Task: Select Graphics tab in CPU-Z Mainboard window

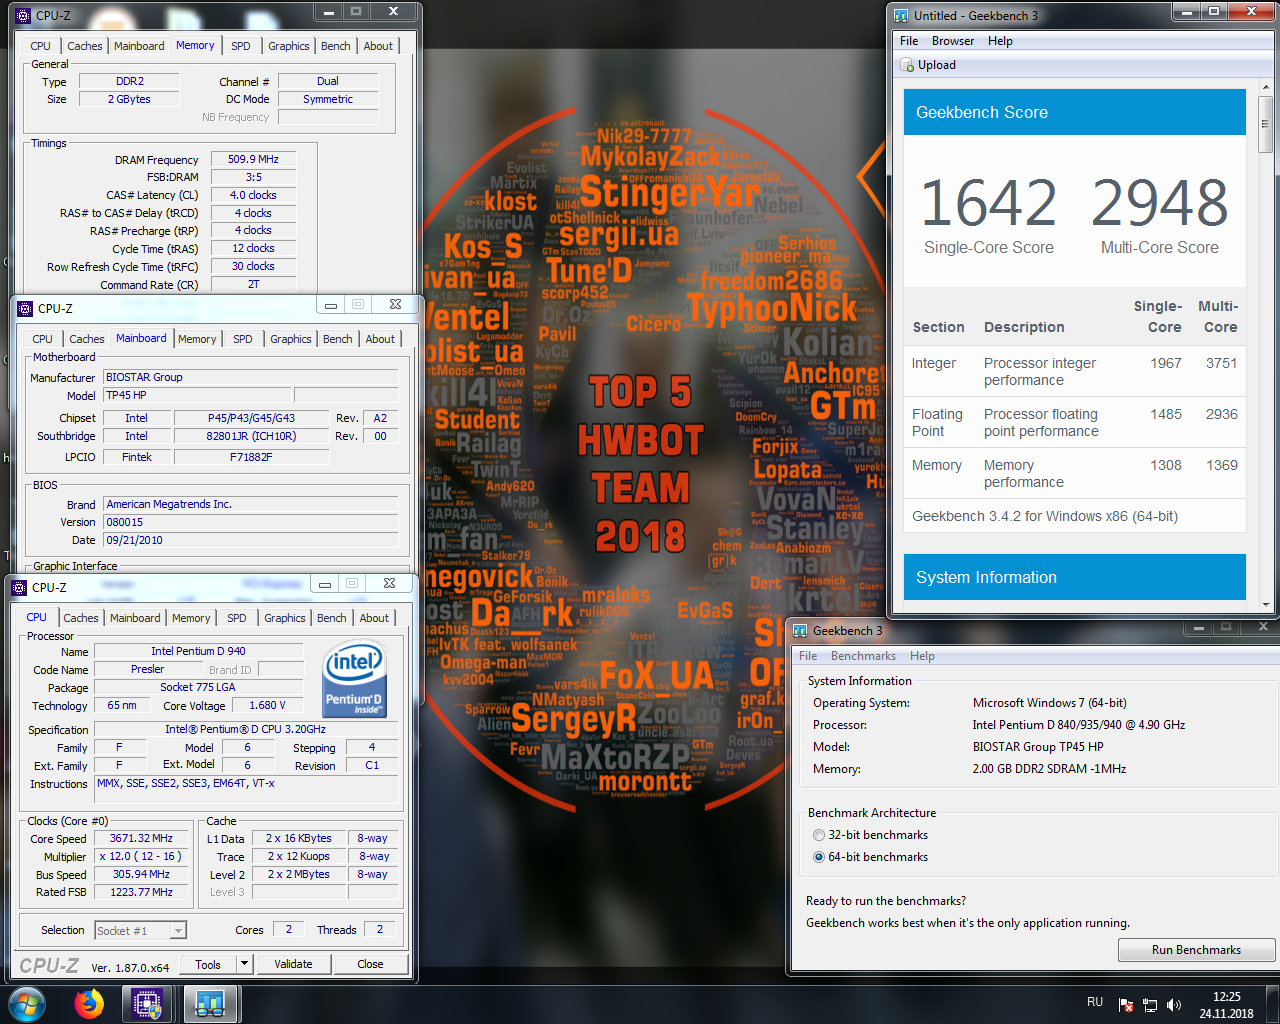Action: coord(291,339)
